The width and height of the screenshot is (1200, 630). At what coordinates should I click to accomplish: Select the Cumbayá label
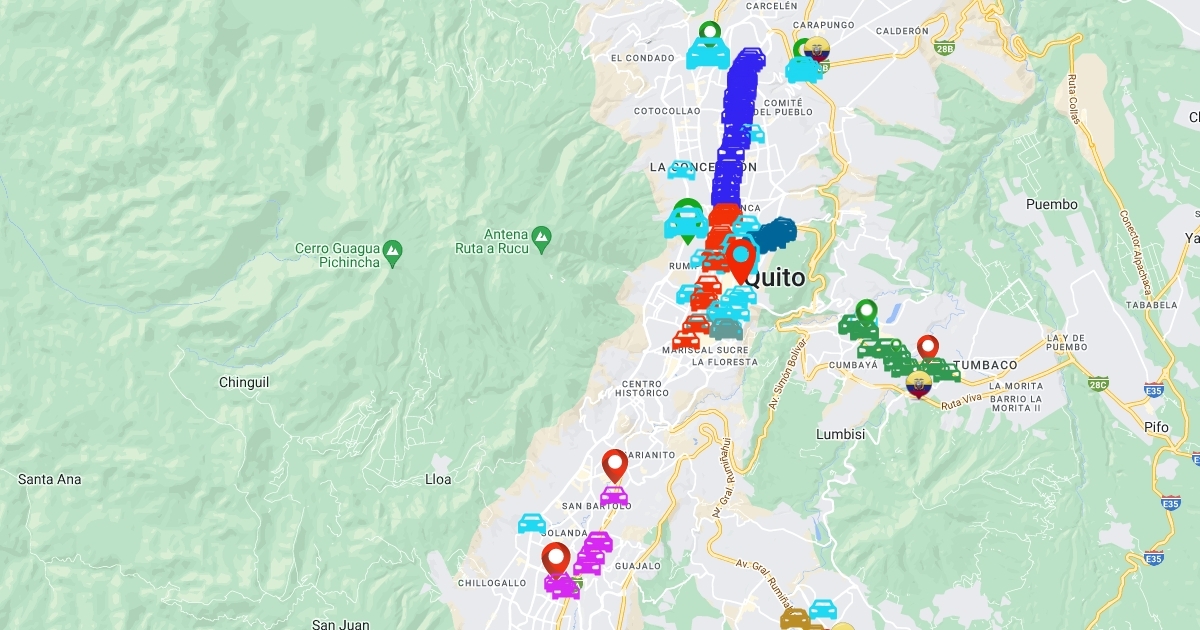(853, 365)
